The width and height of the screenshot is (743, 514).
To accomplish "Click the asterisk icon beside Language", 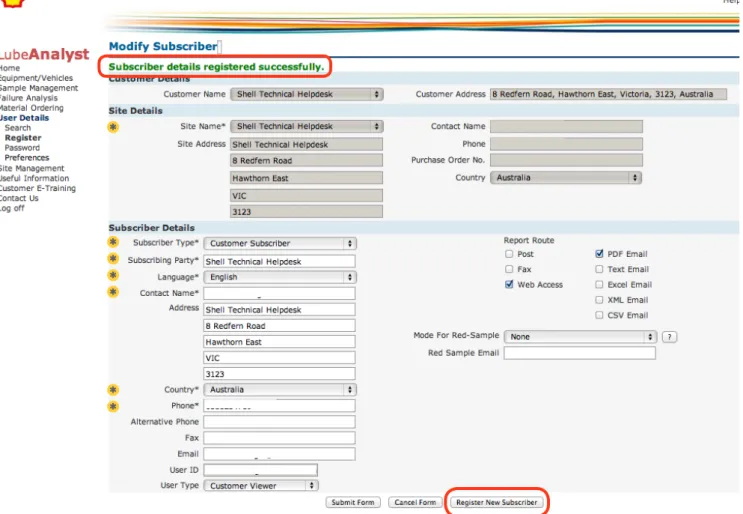I will [113, 275].
